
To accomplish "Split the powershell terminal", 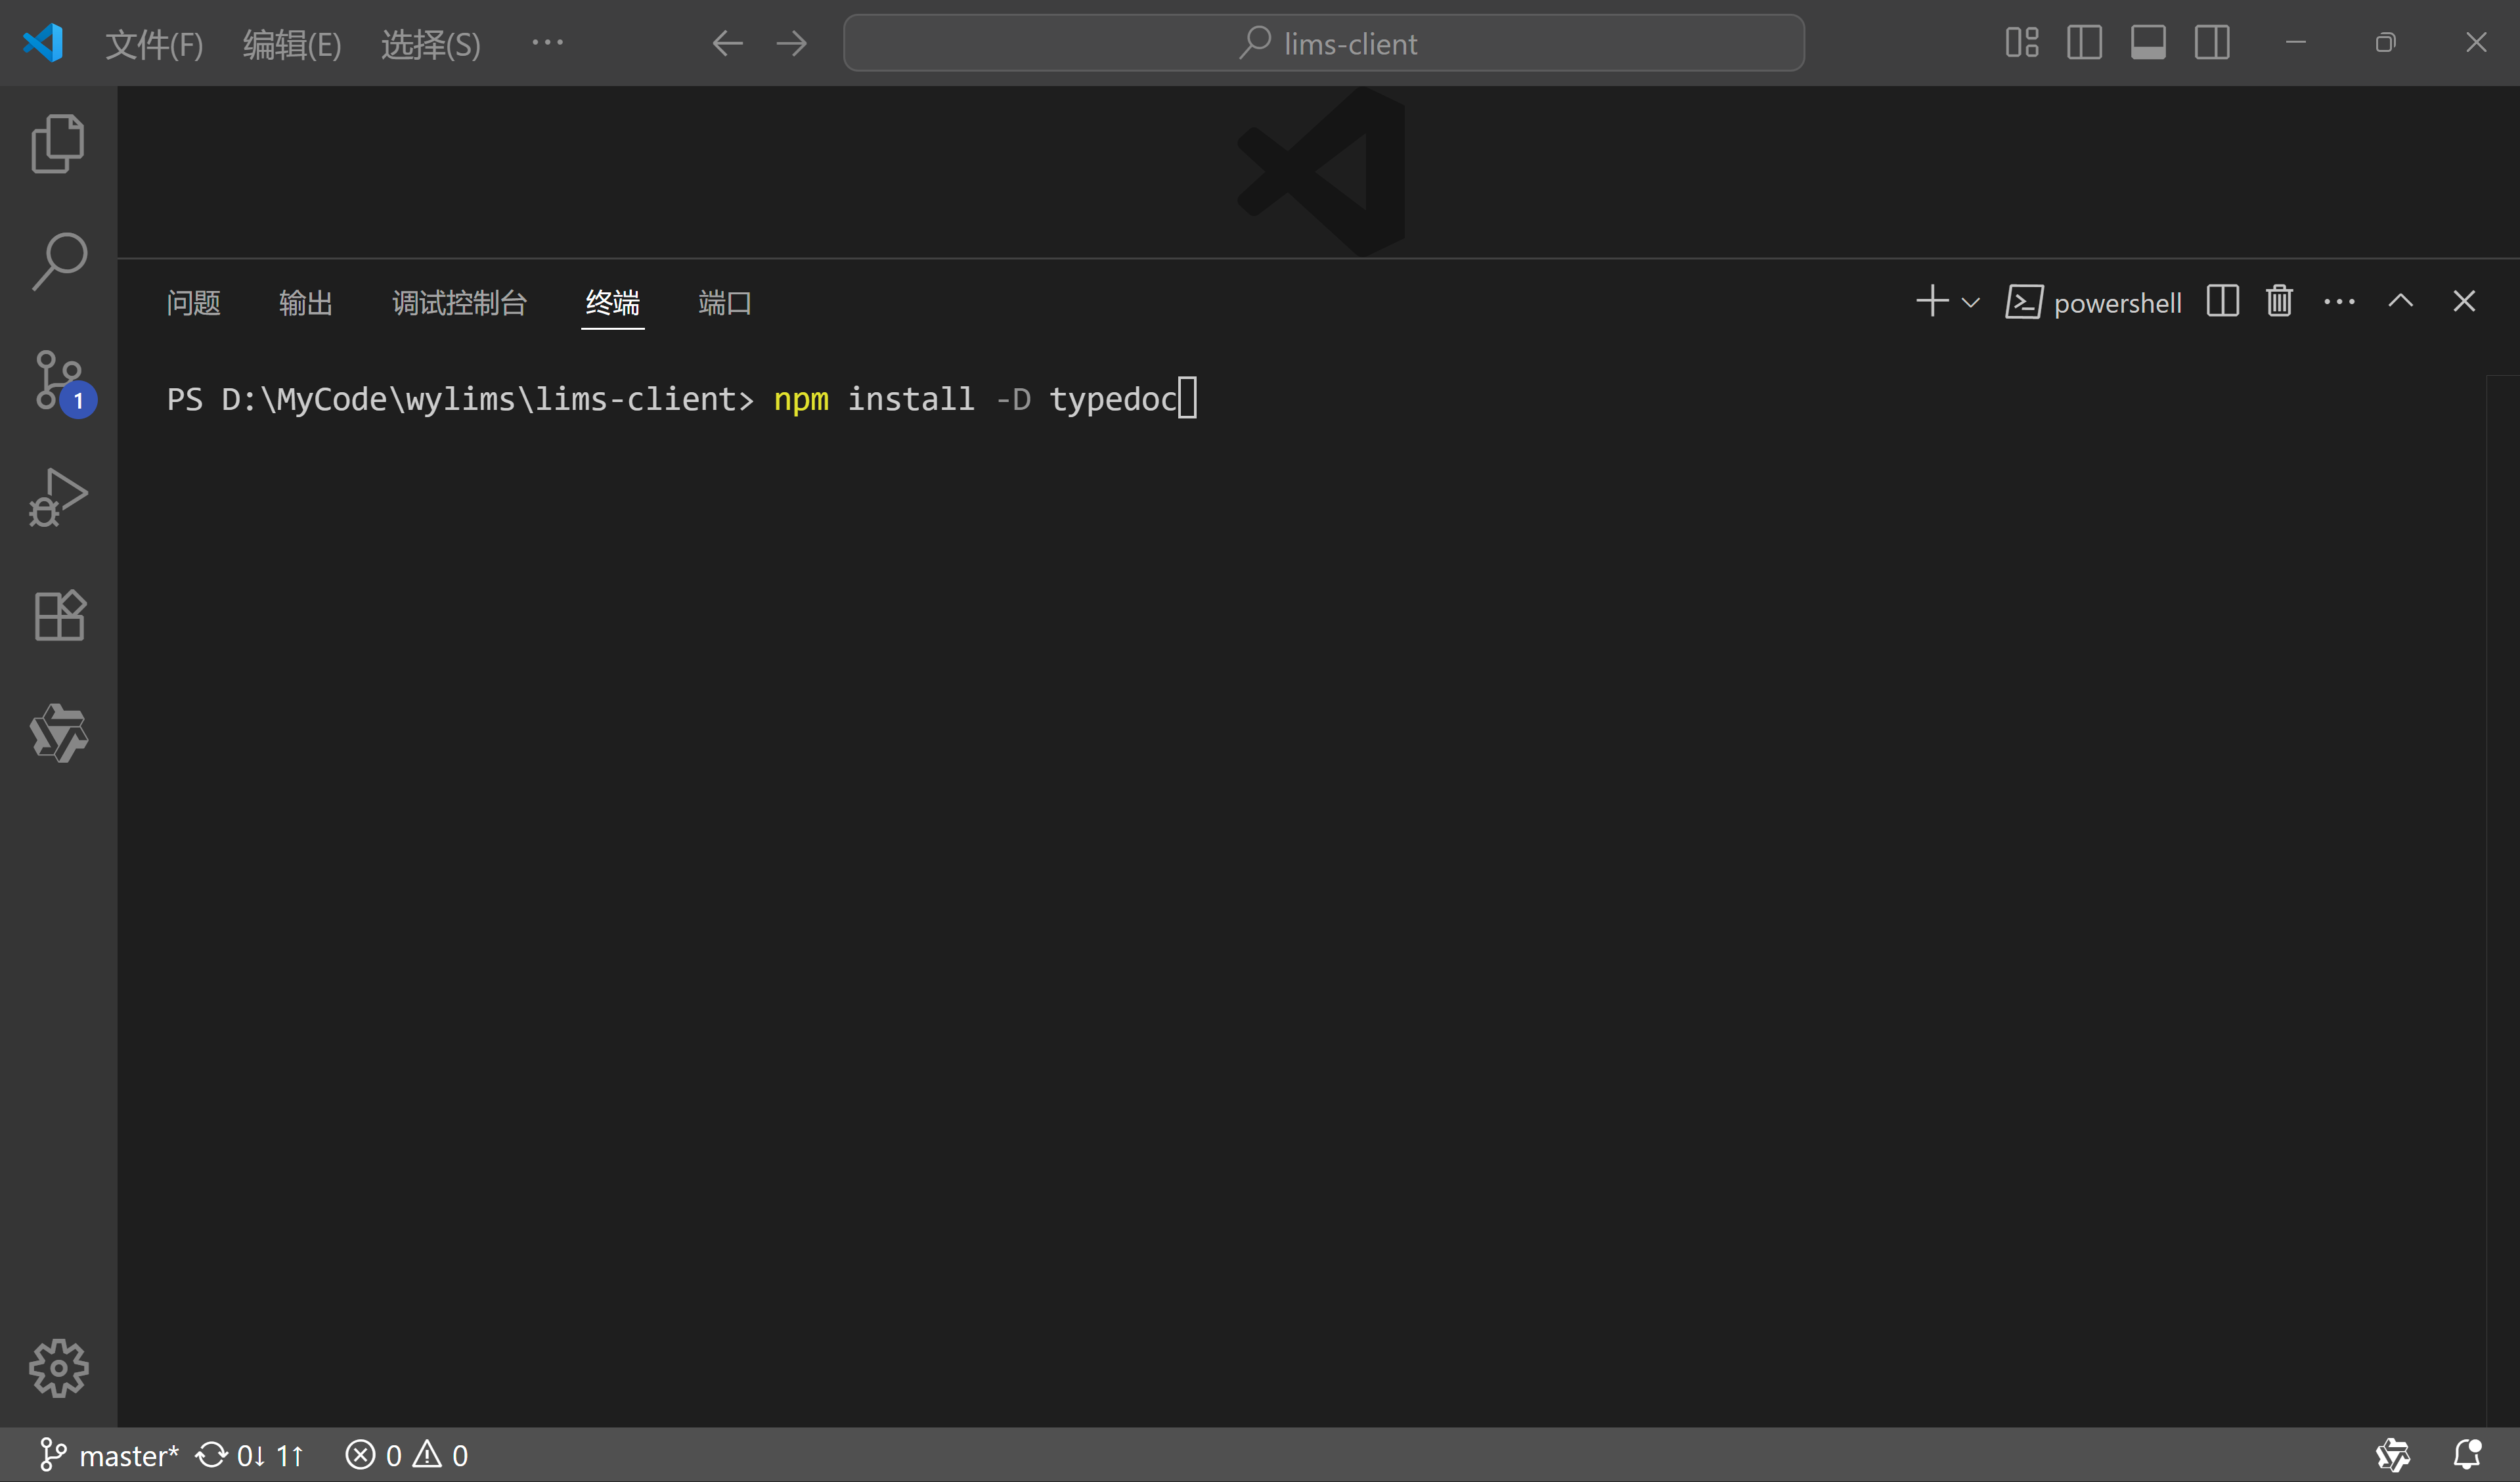I will (2221, 301).
